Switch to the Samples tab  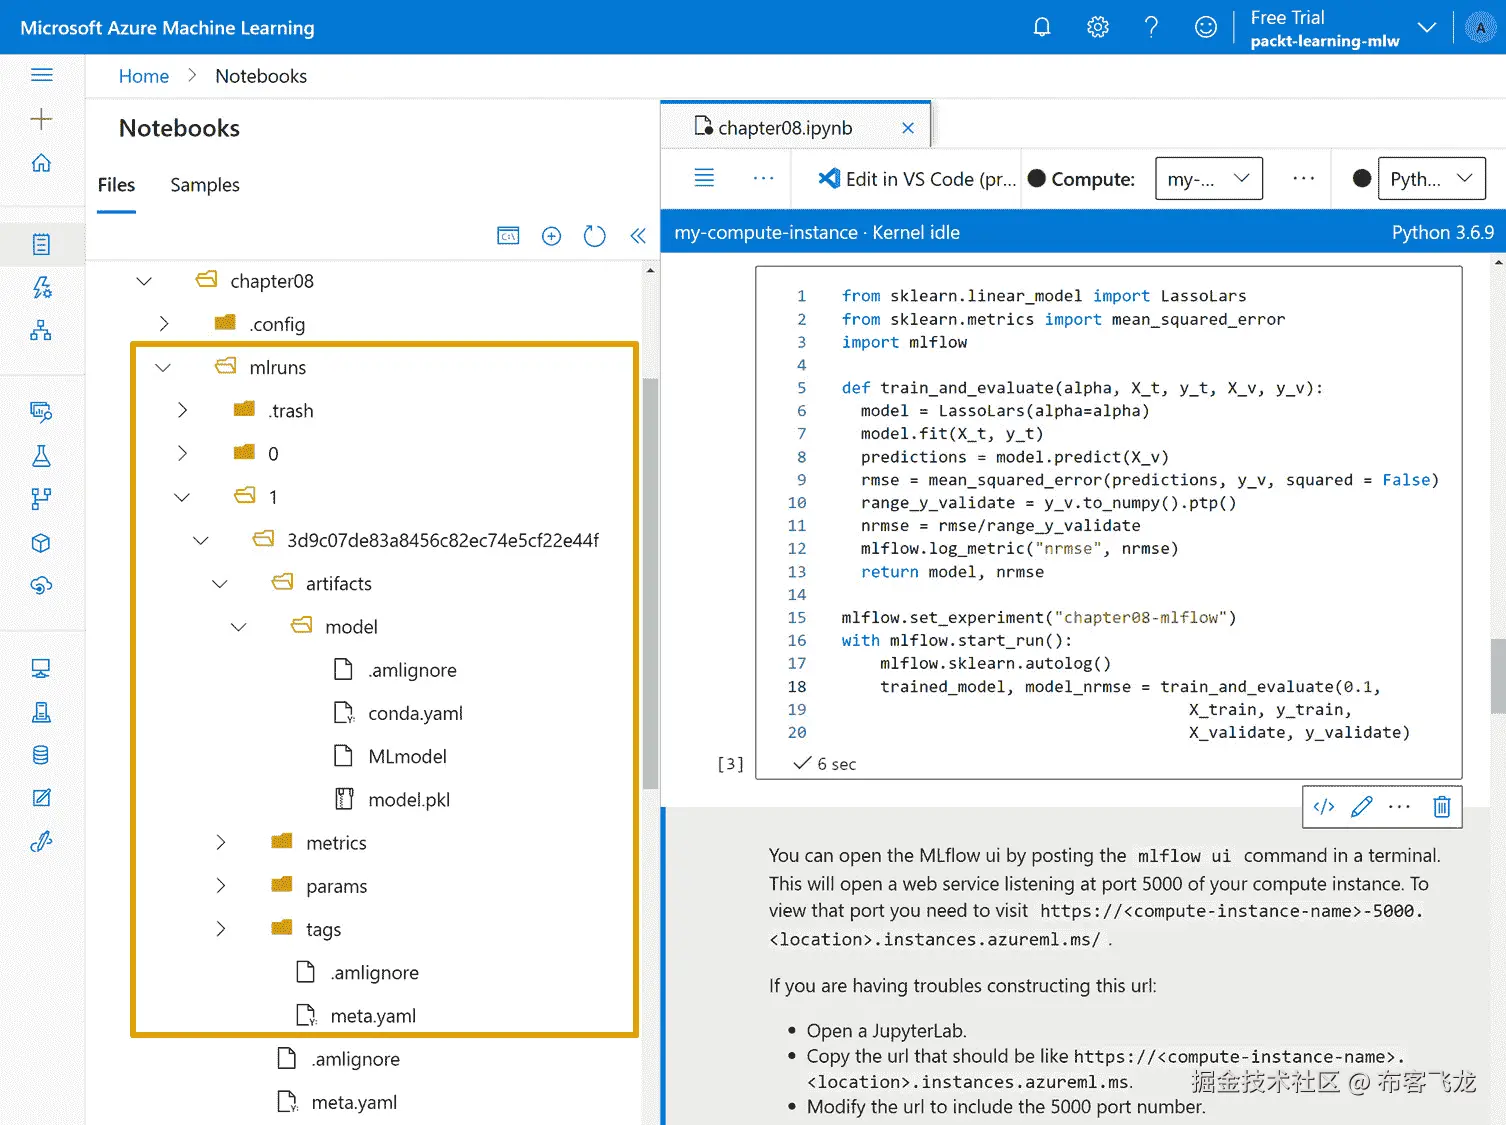click(x=204, y=185)
